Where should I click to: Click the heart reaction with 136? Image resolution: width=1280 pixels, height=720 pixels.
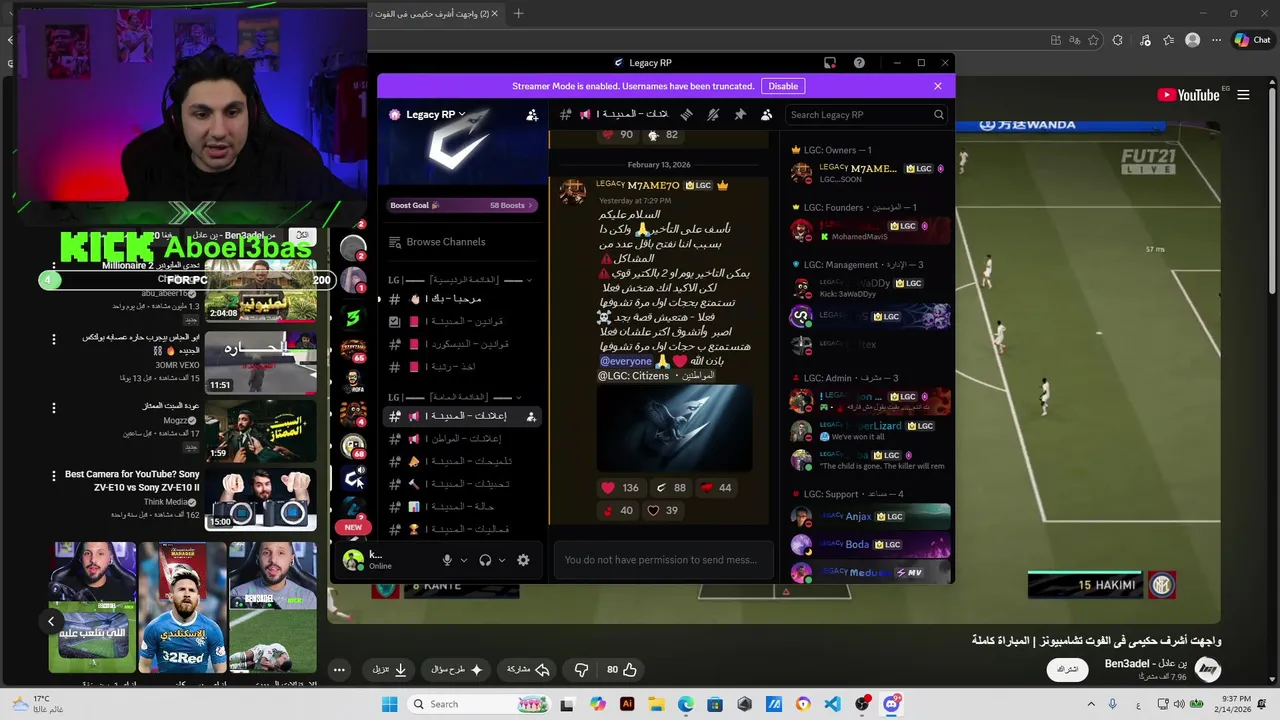click(620, 488)
